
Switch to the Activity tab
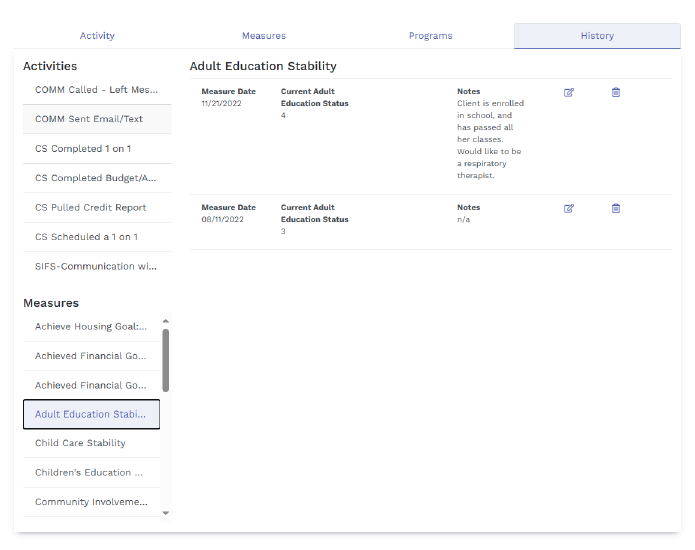[x=97, y=36]
